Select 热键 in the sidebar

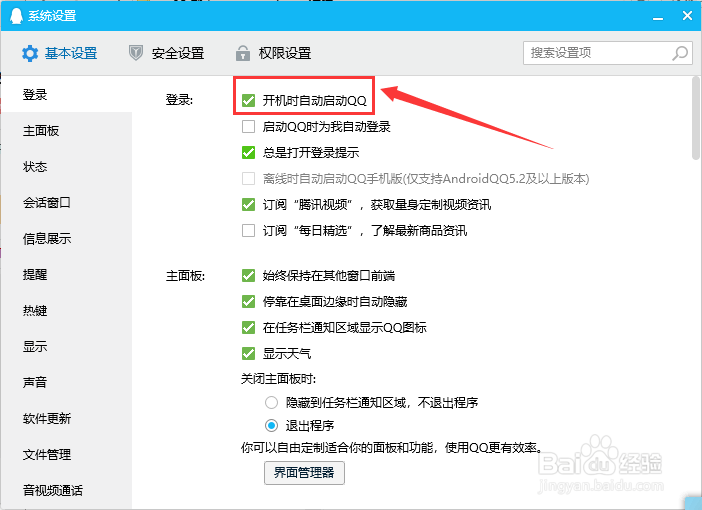(x=35, y=310)
